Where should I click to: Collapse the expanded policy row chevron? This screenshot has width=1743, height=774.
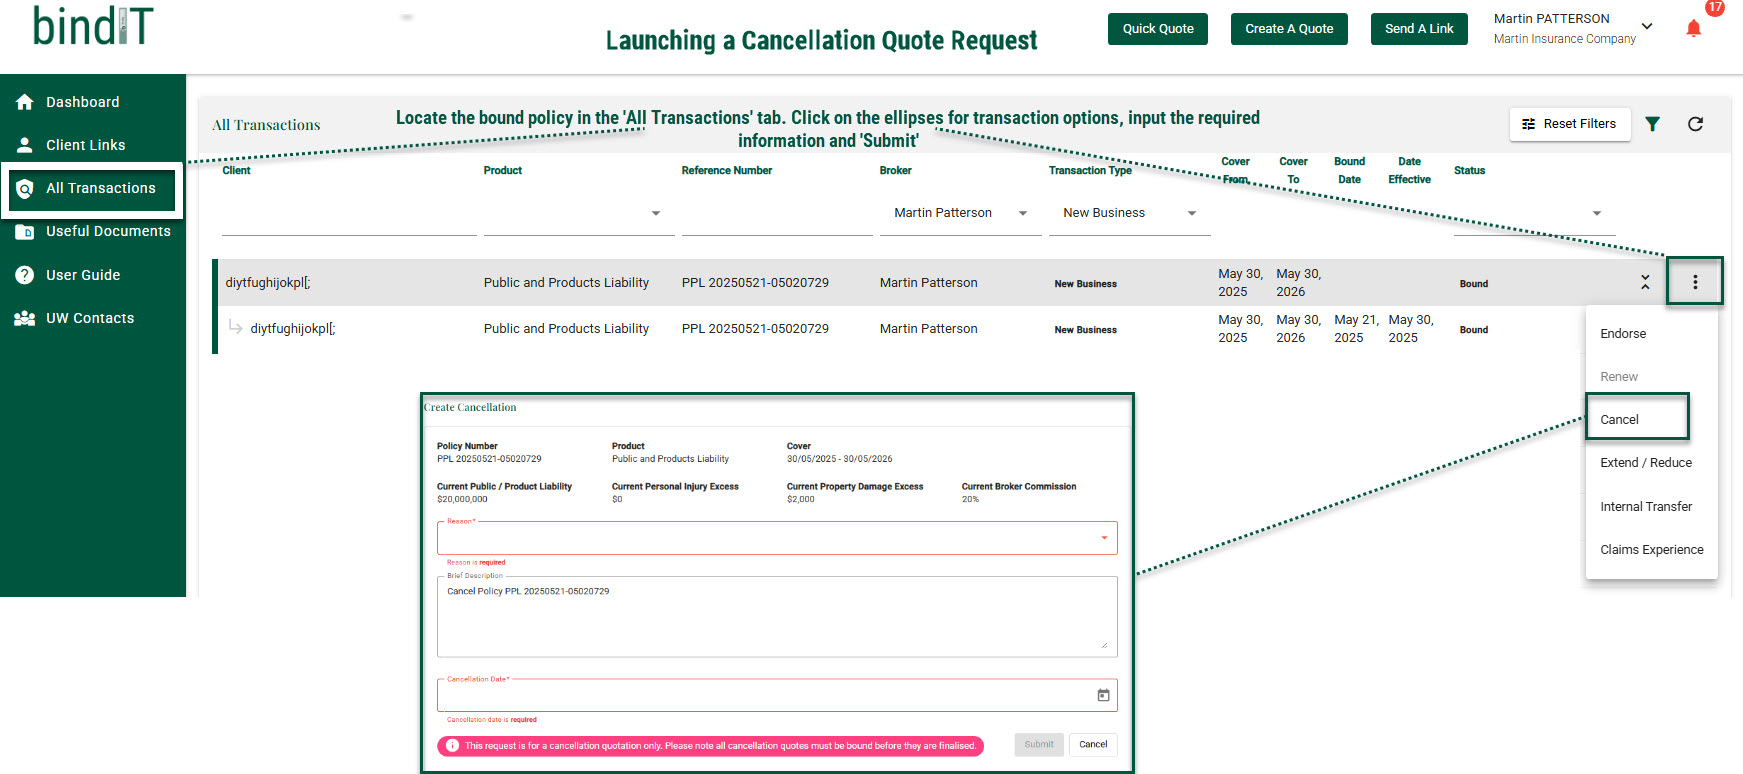(x=1645, y=282)
